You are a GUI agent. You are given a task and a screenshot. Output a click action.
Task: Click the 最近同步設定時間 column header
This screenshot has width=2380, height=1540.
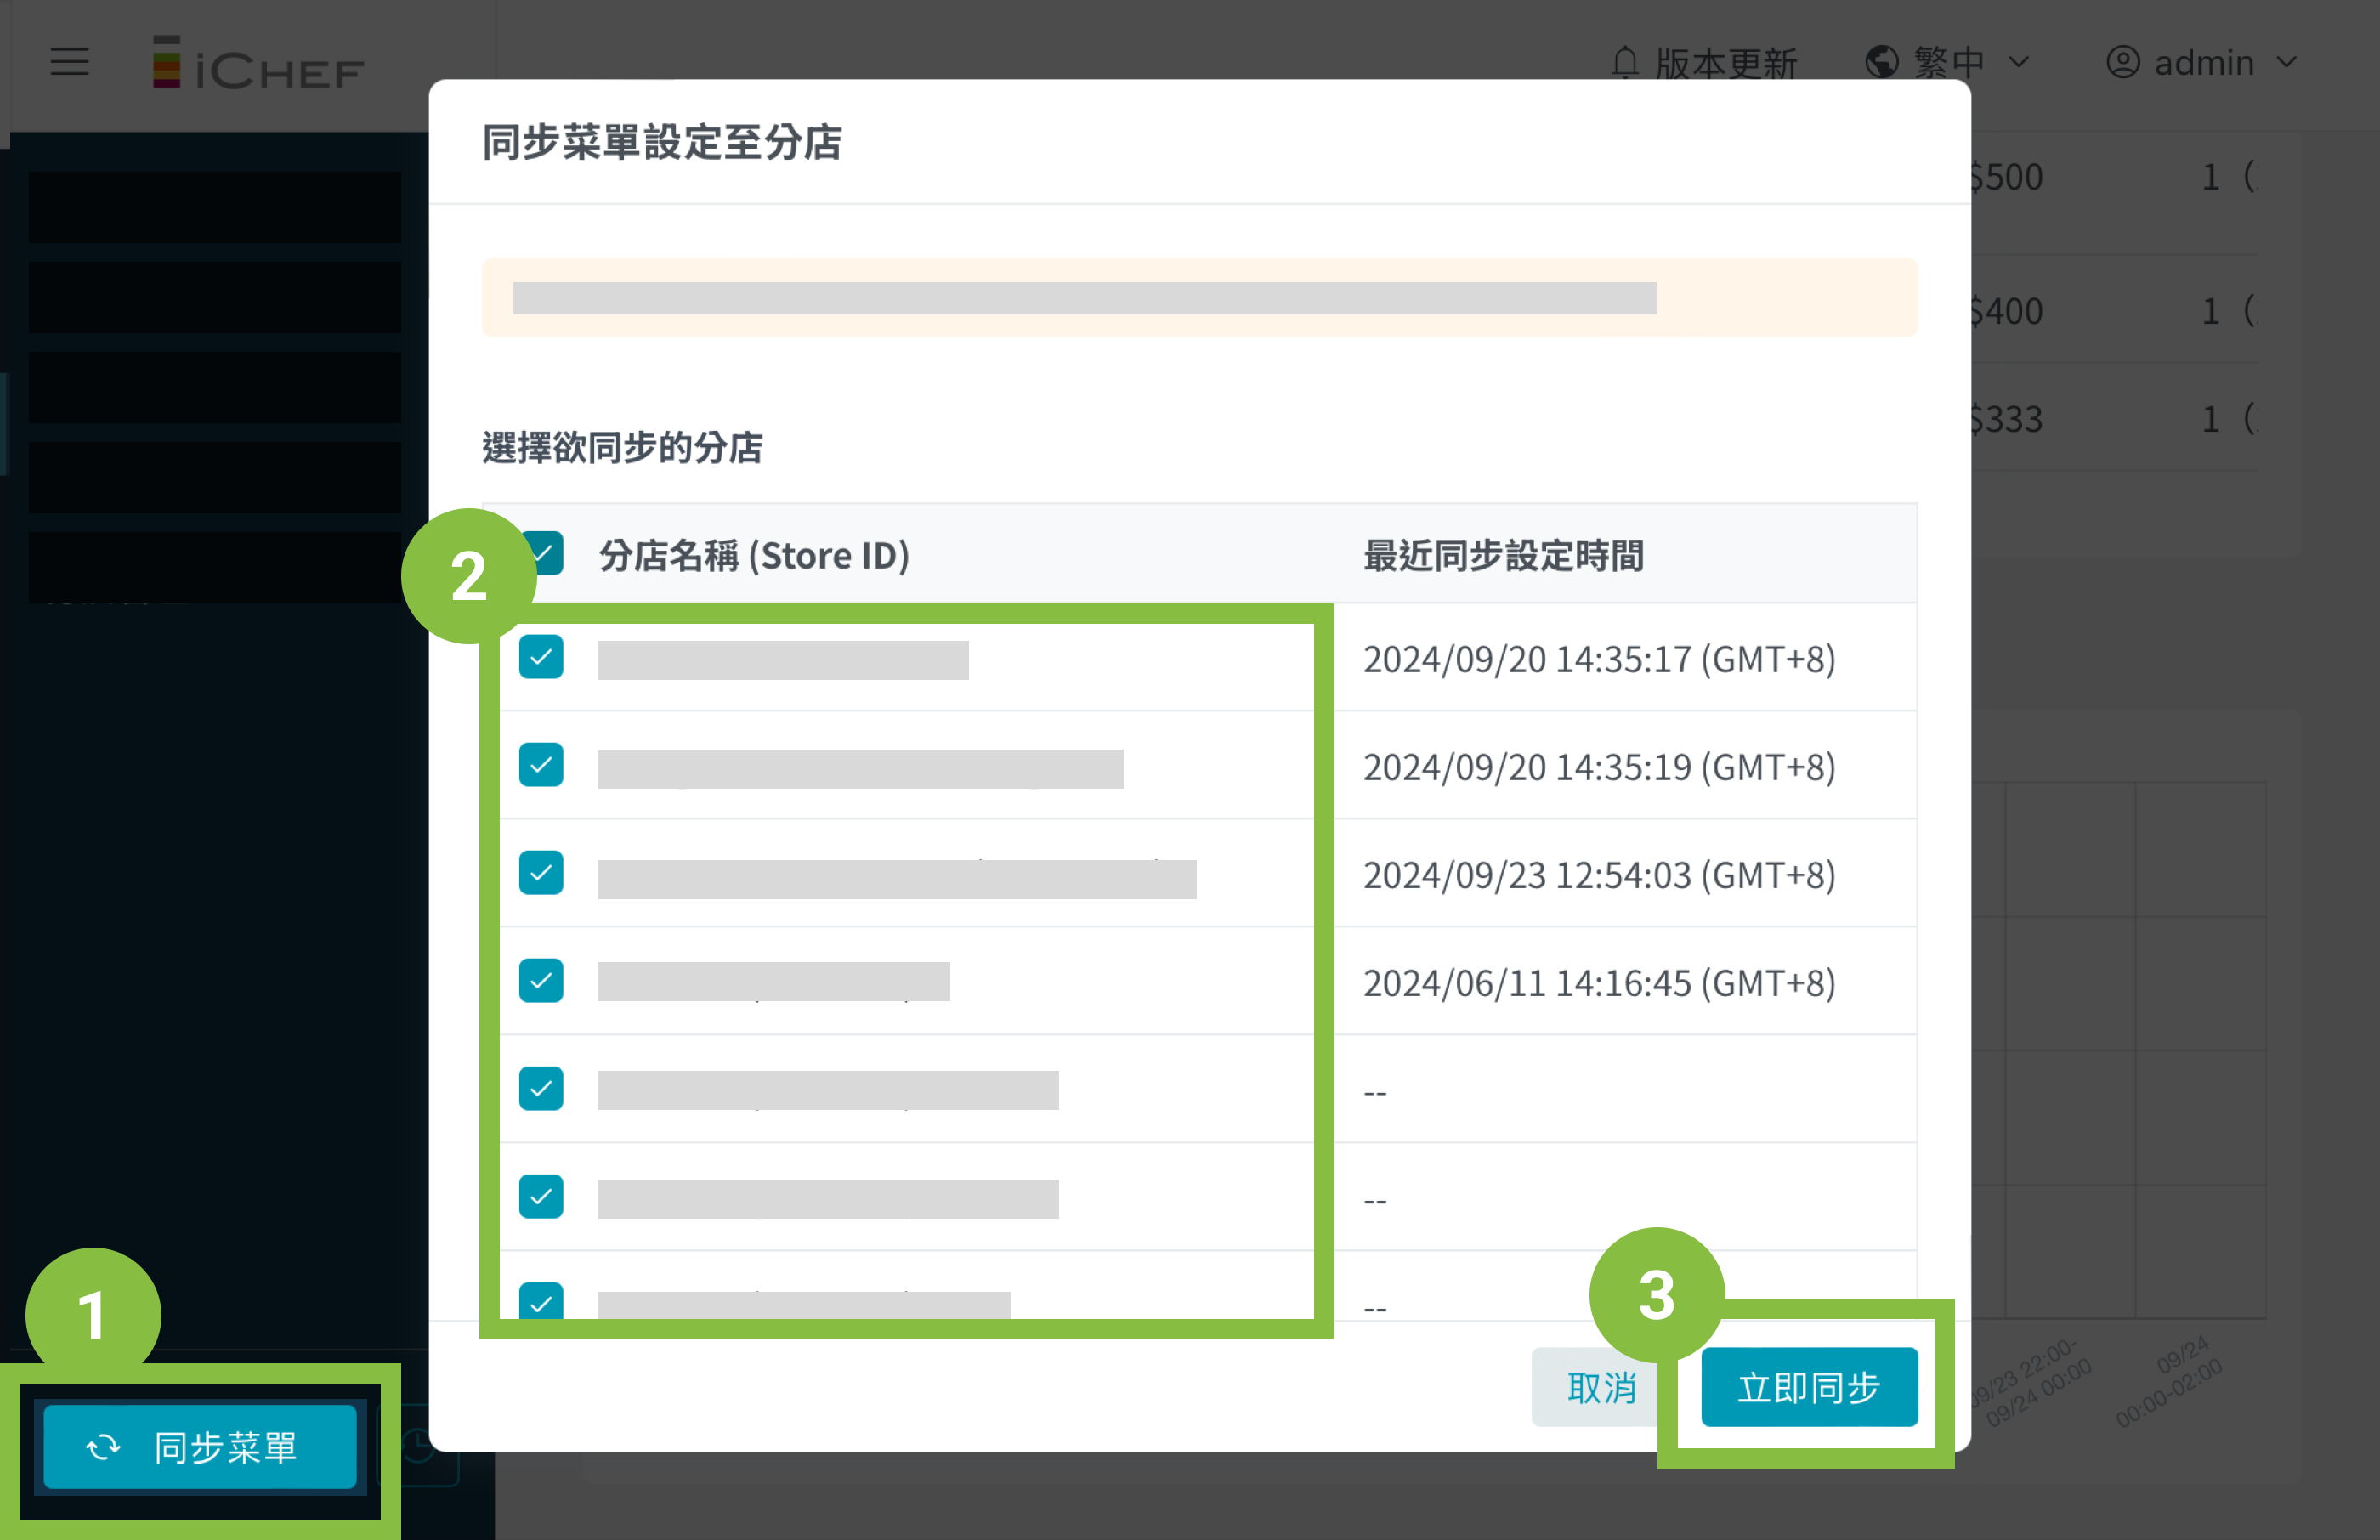(x=1503, y=555)
